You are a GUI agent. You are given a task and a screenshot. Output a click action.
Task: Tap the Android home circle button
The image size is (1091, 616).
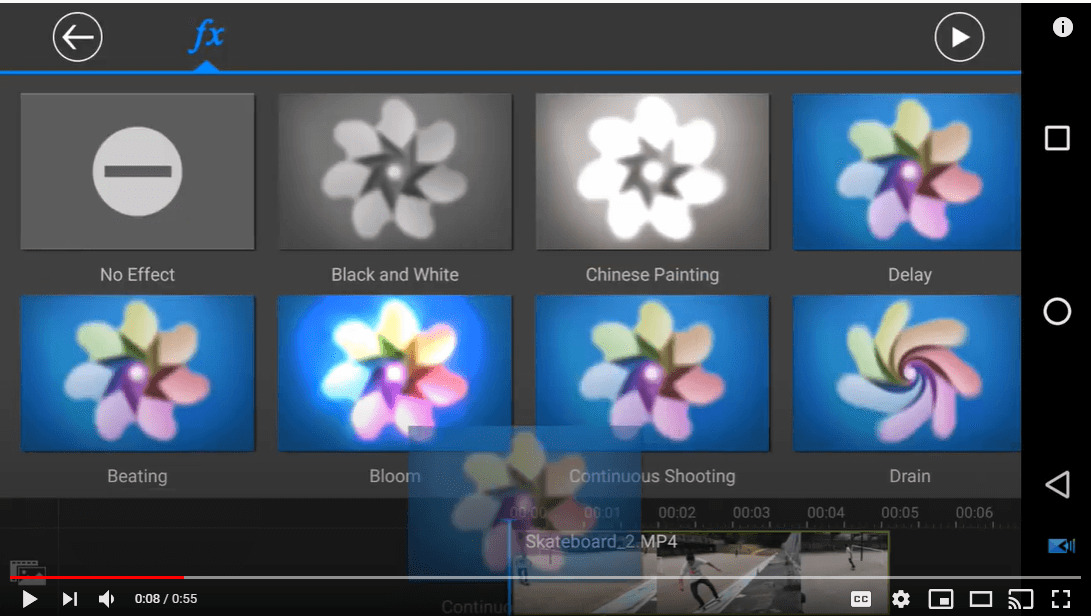coord(1057,311)
